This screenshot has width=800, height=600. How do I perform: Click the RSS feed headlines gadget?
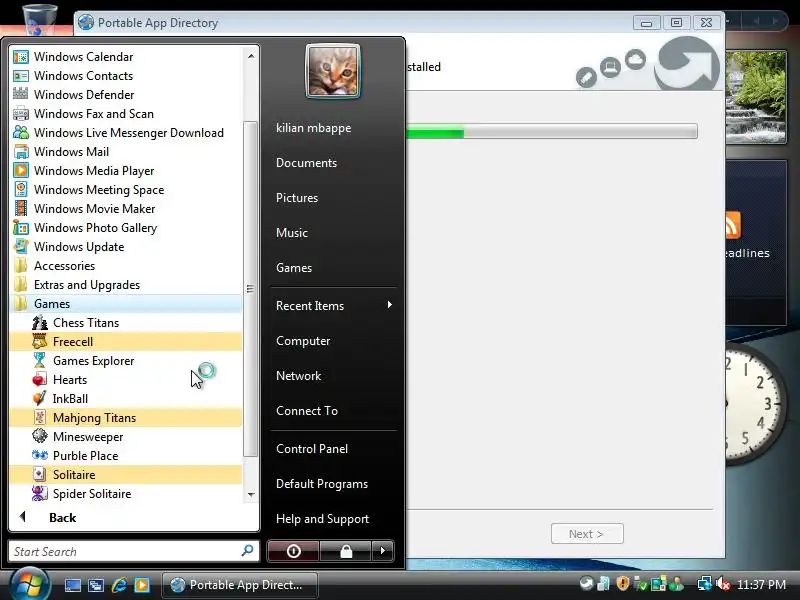756,243
